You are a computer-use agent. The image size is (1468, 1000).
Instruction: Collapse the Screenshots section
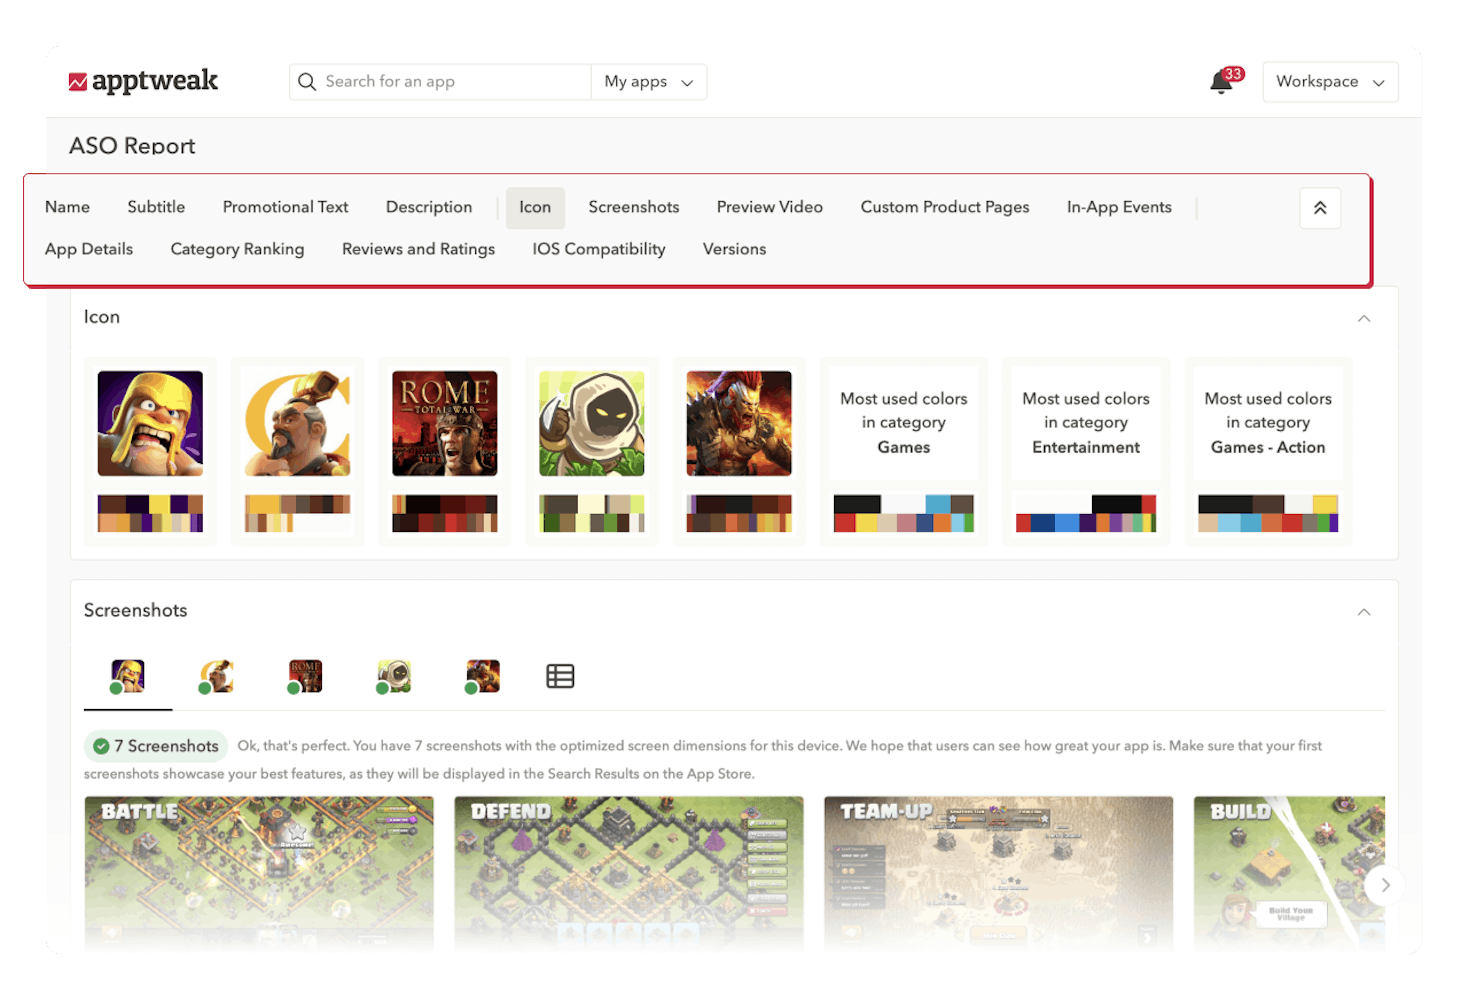tap(1364, 611)
